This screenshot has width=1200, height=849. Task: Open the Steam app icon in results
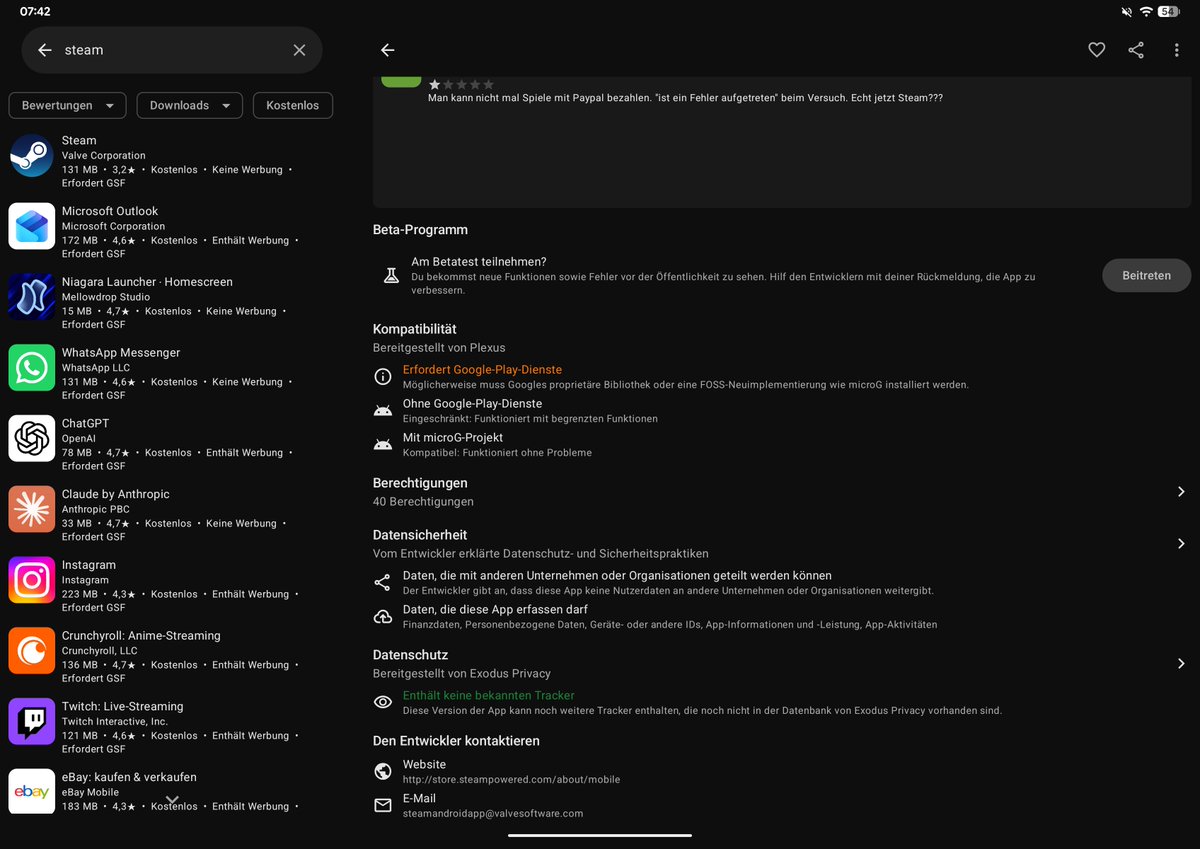tap(32, 156)
